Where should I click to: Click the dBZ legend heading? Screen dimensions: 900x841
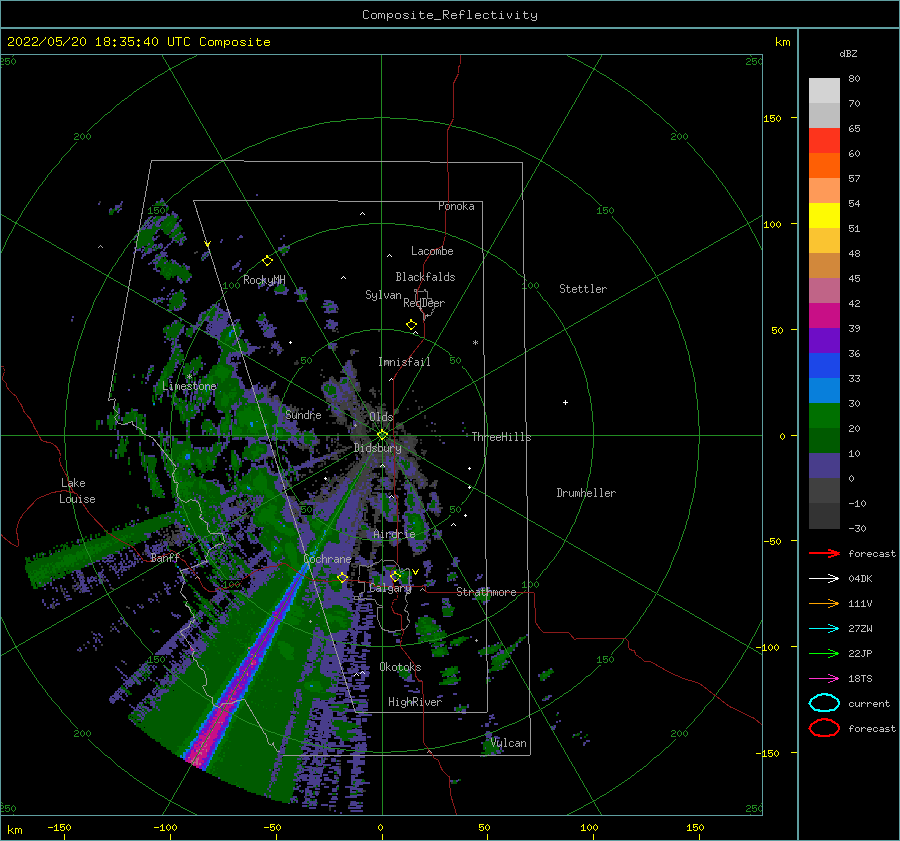click(x=848, y=53)
